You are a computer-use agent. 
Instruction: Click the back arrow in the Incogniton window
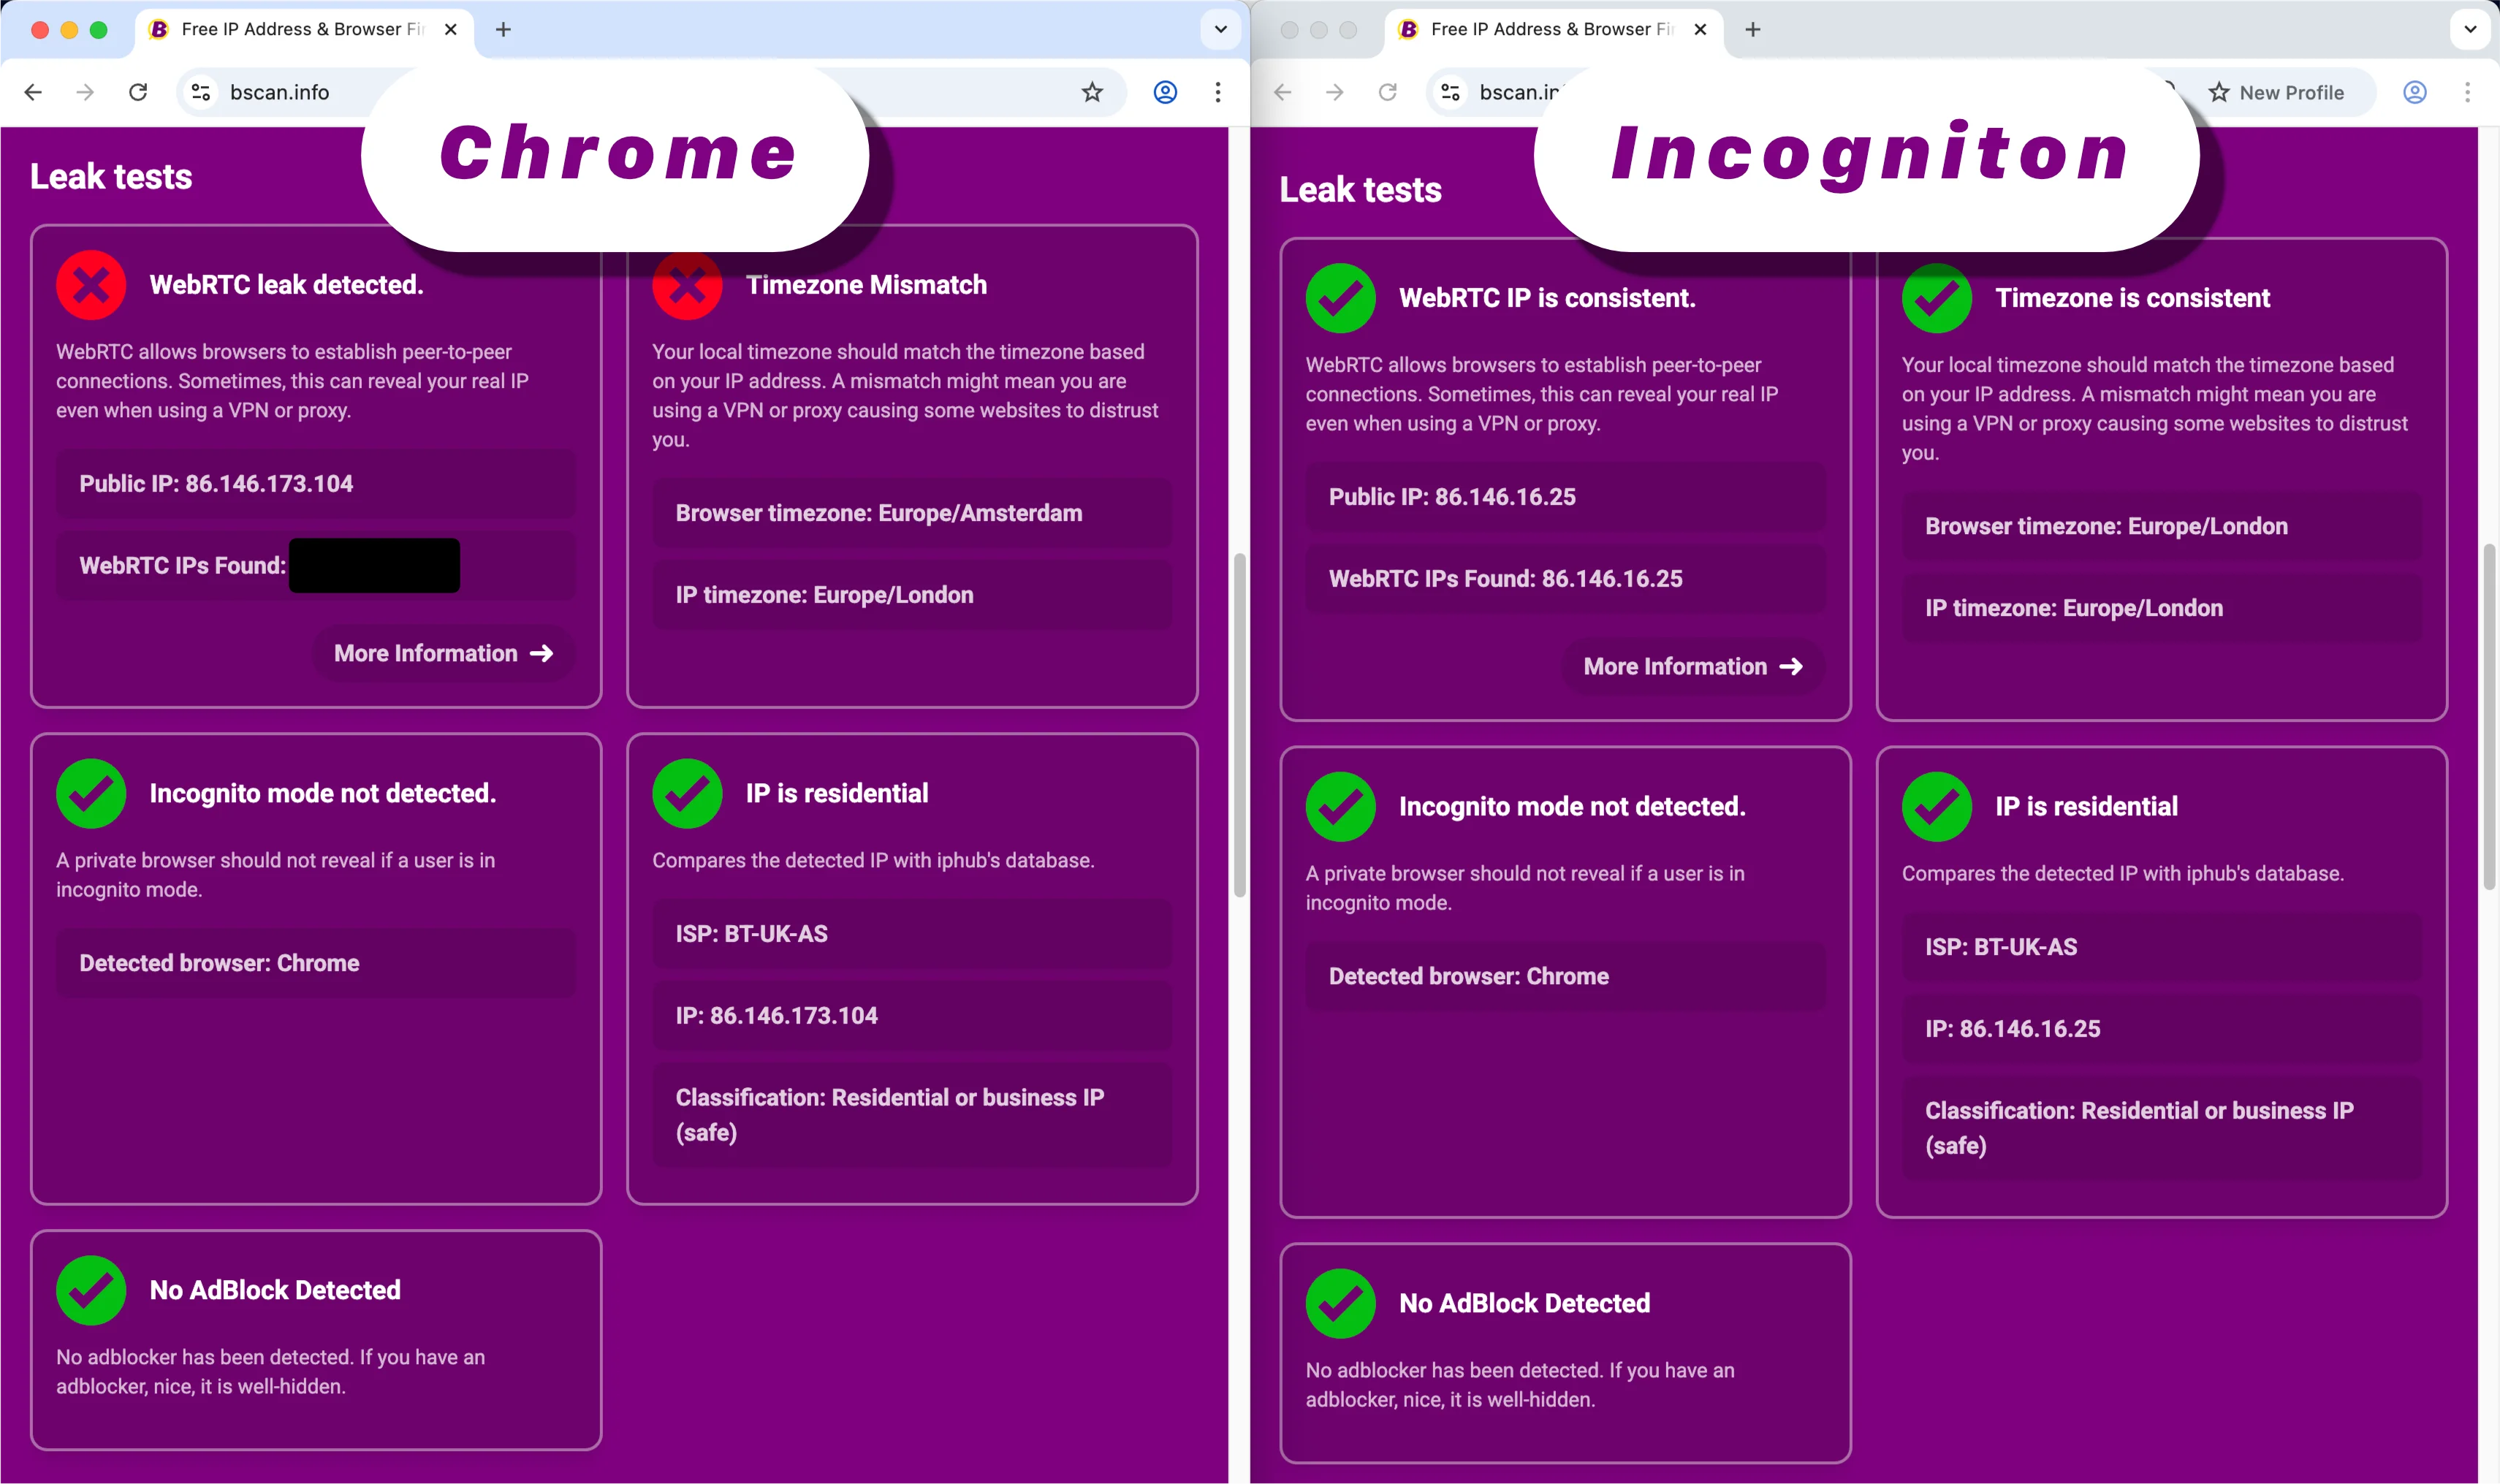[1283, 92]
